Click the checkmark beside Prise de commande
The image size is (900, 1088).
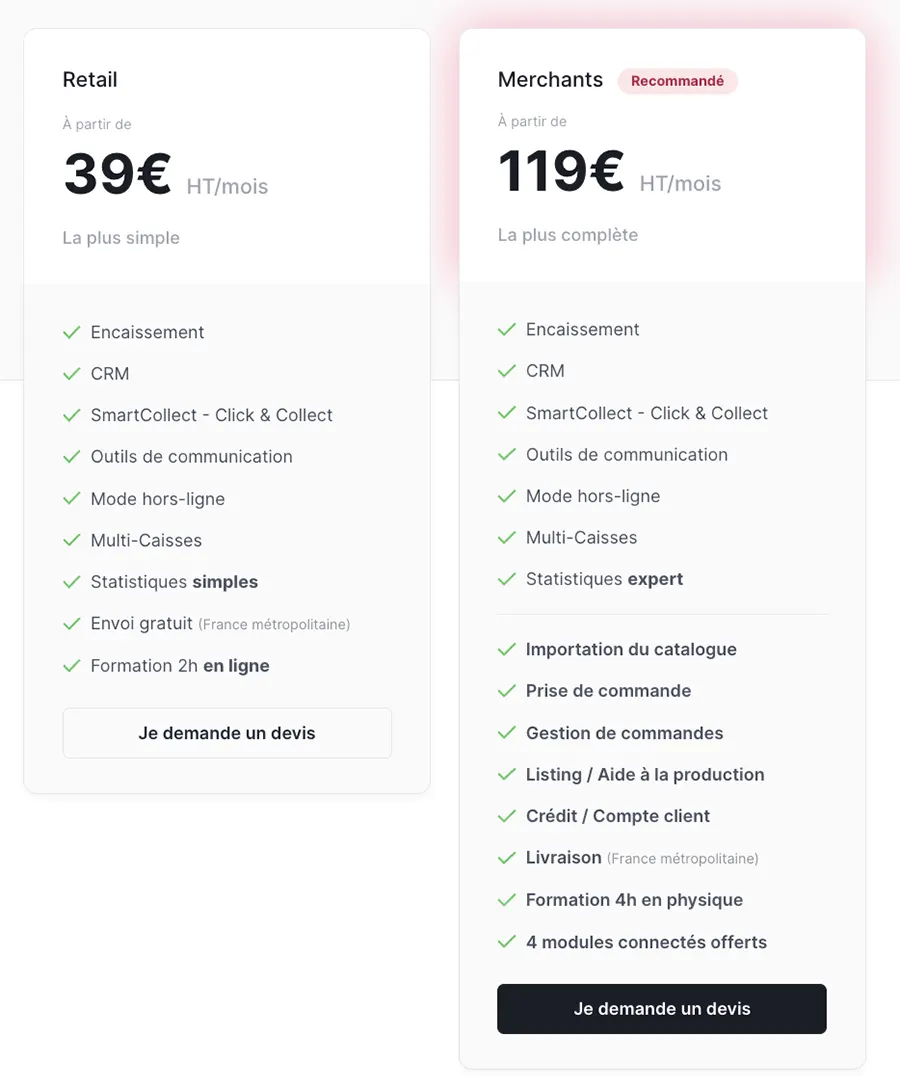click(506, 691)
